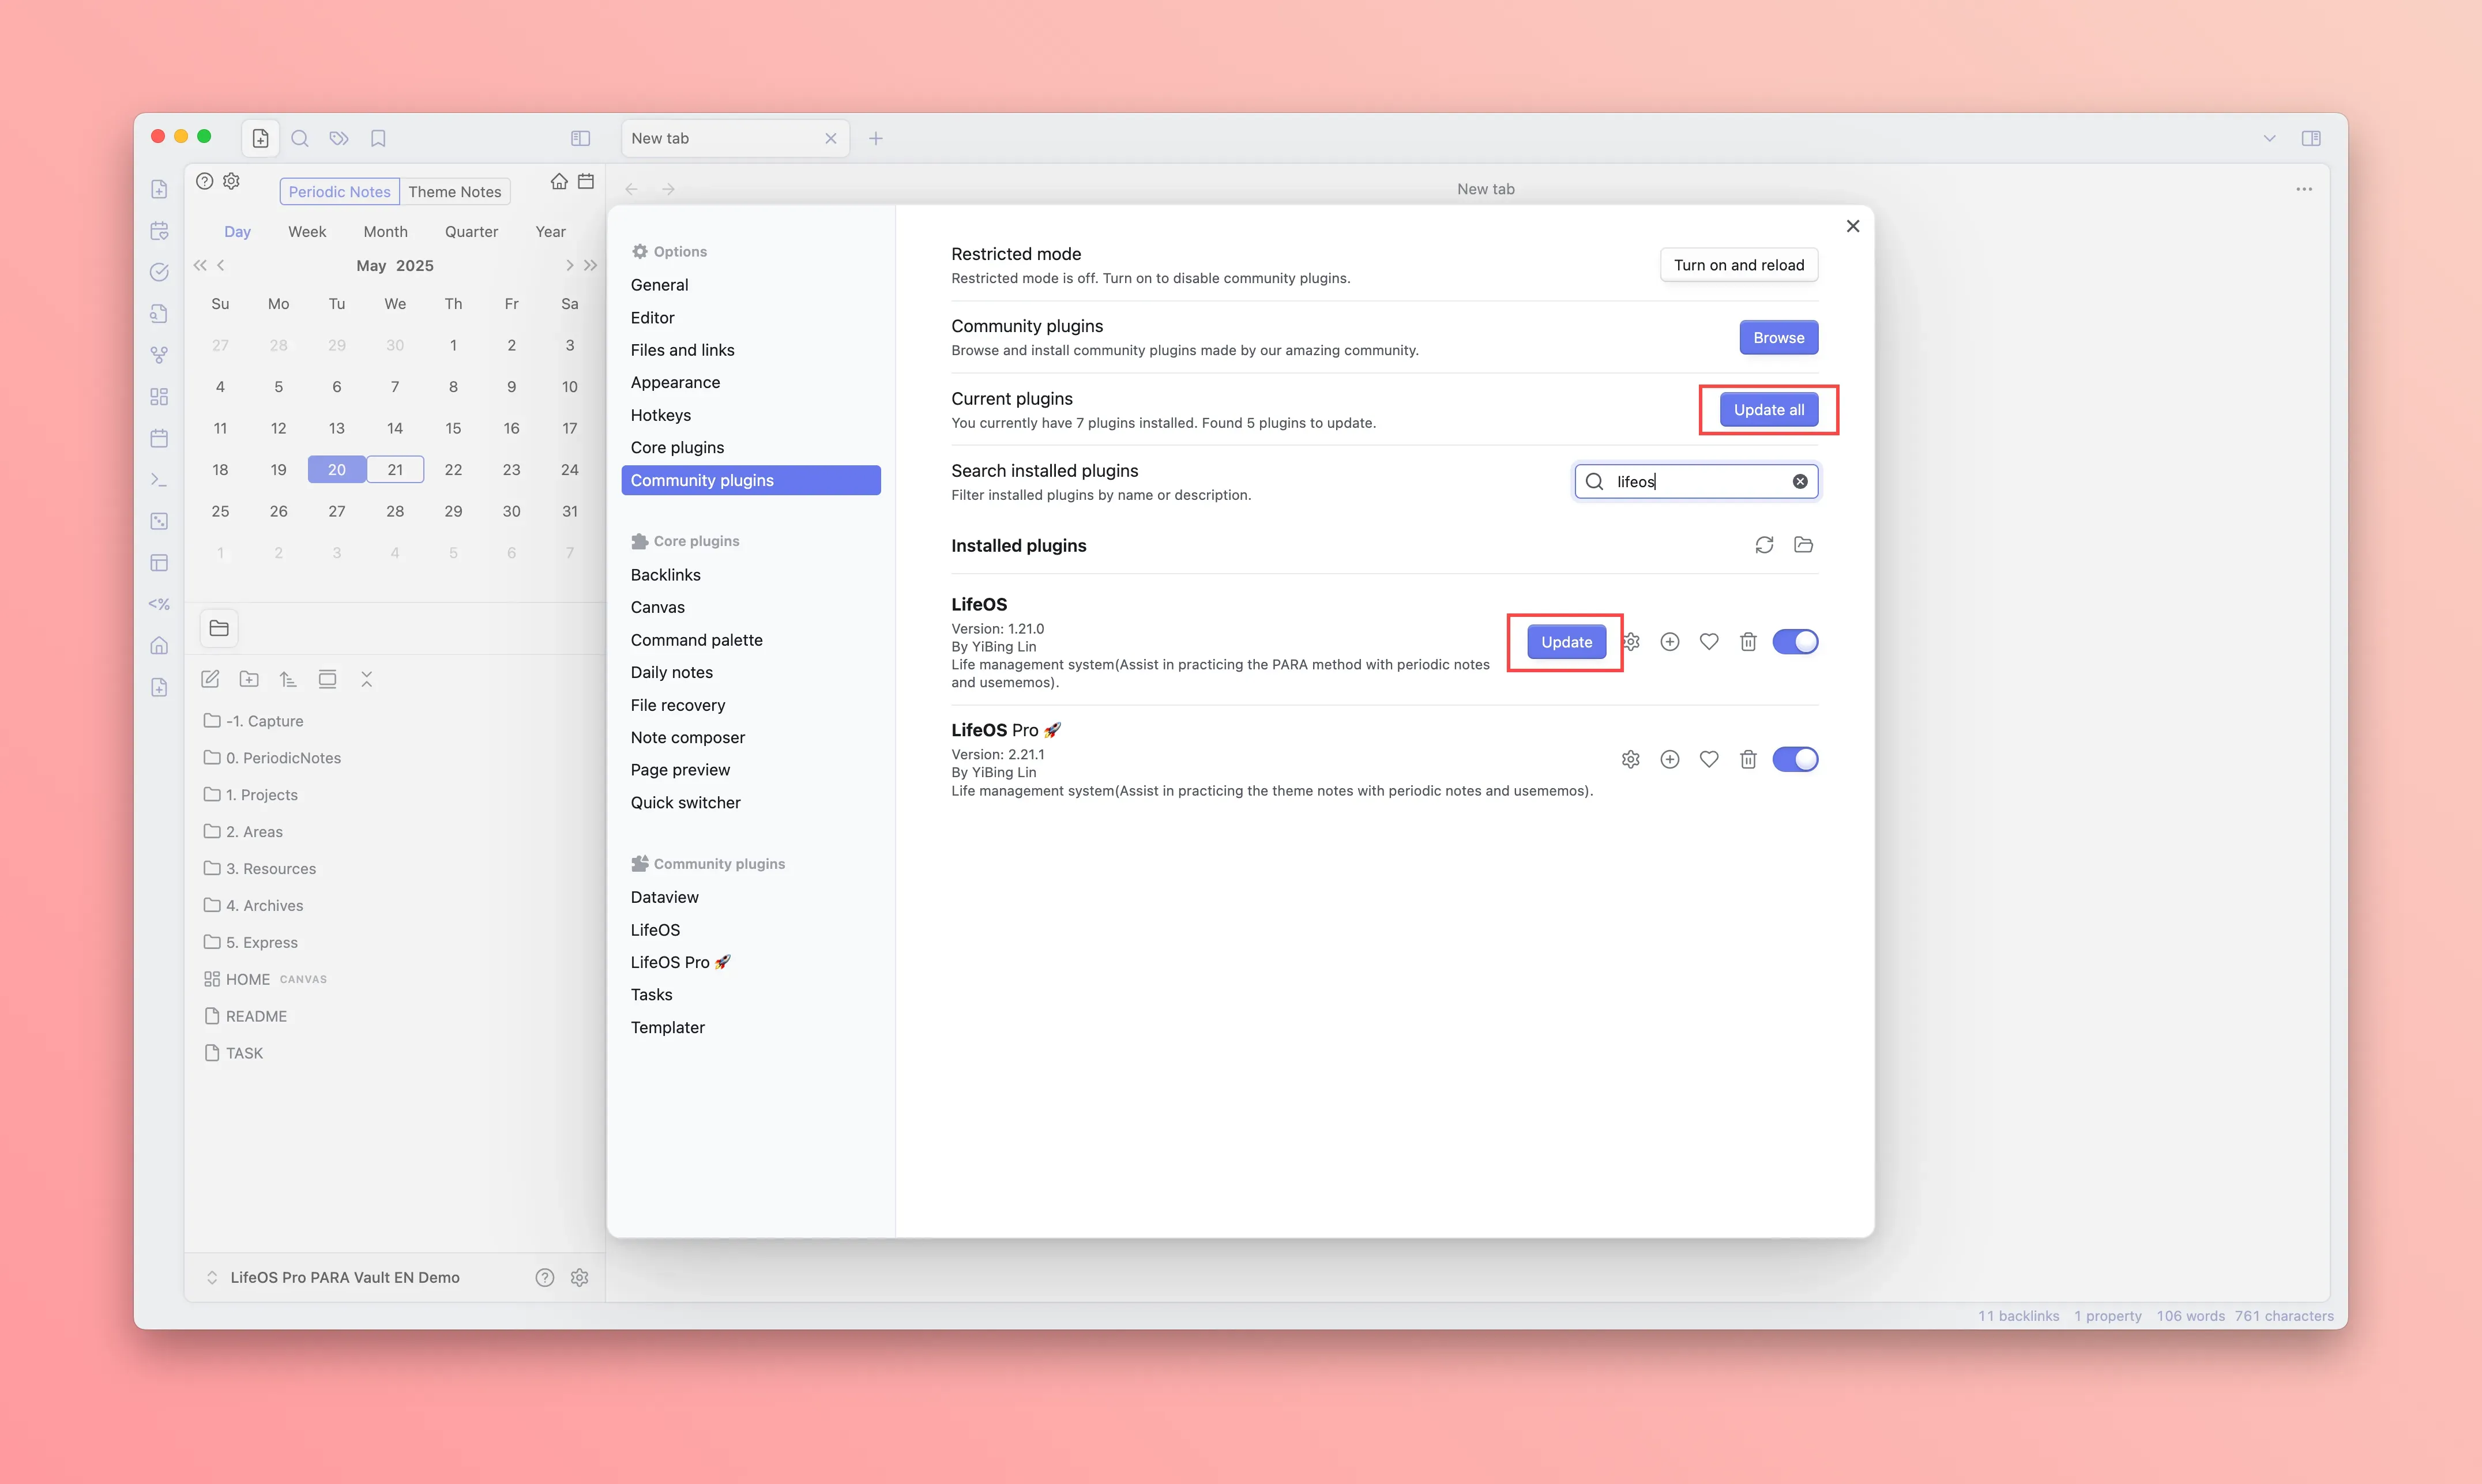Viewport: 2482px width, 1484px height.
Task: Click the bookmark icon in top toolbar
Action: point(378,138)
